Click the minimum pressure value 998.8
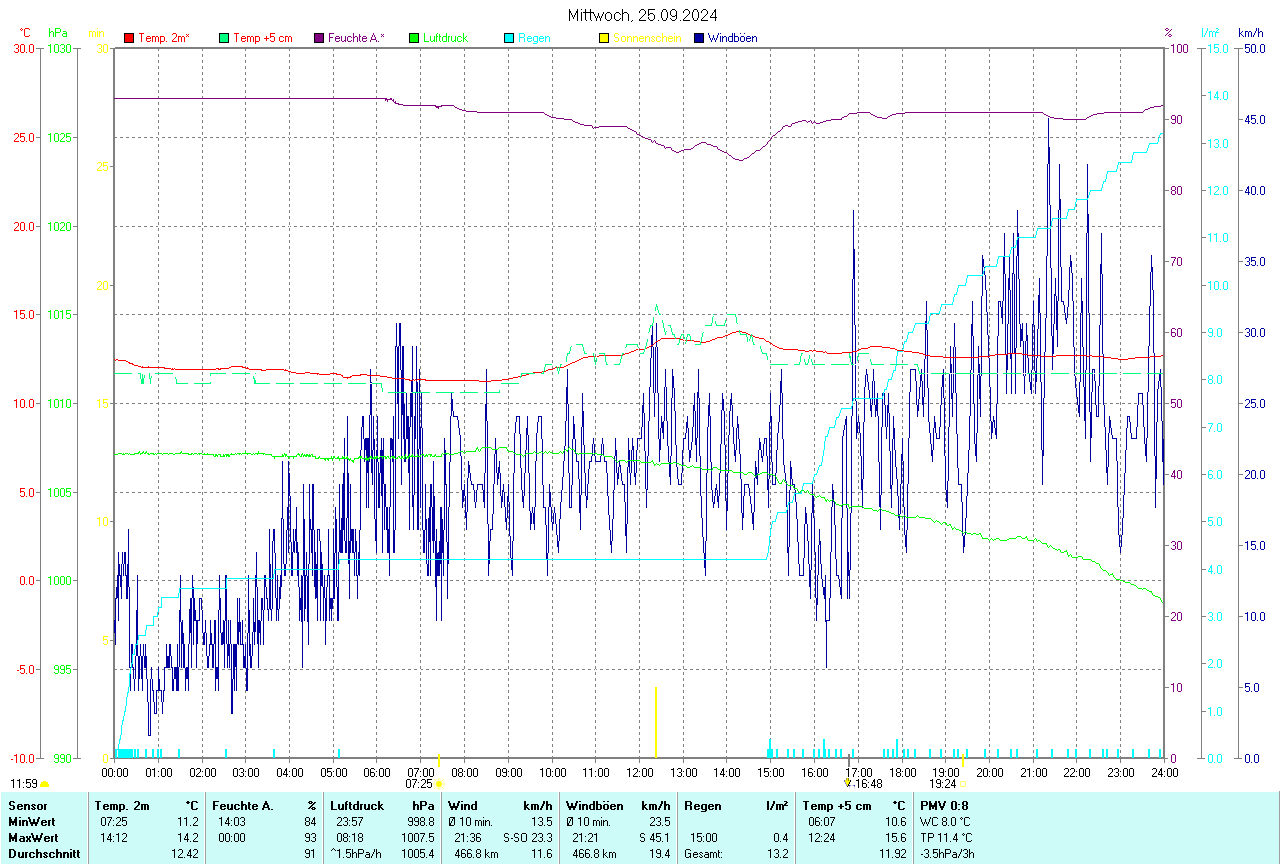 point(420,821)
